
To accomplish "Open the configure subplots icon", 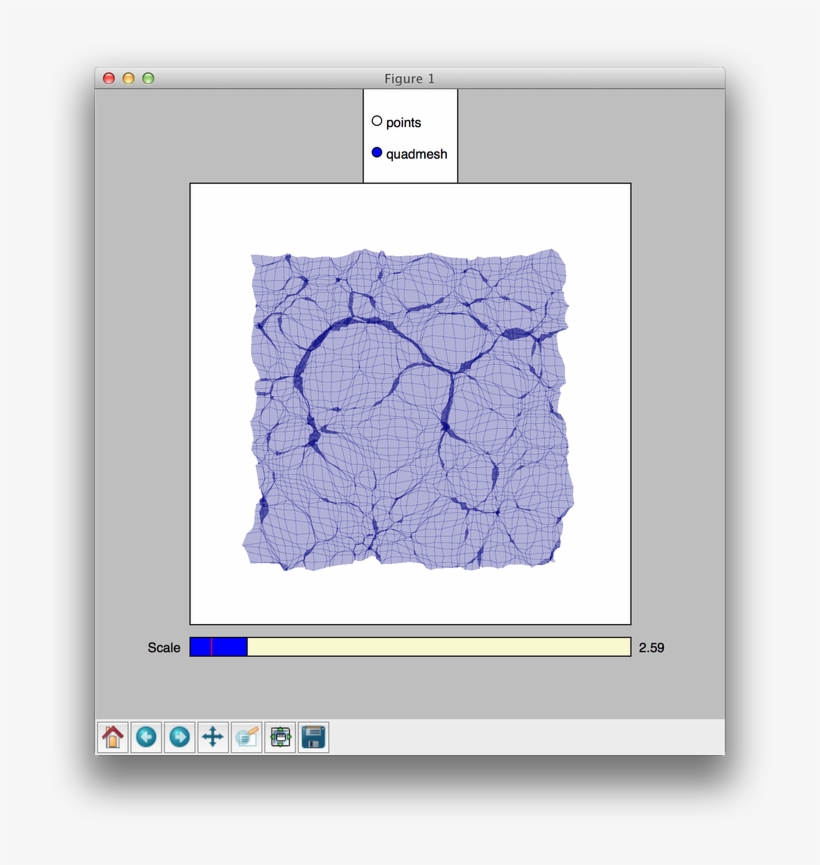I will click(x=280, y=737).
